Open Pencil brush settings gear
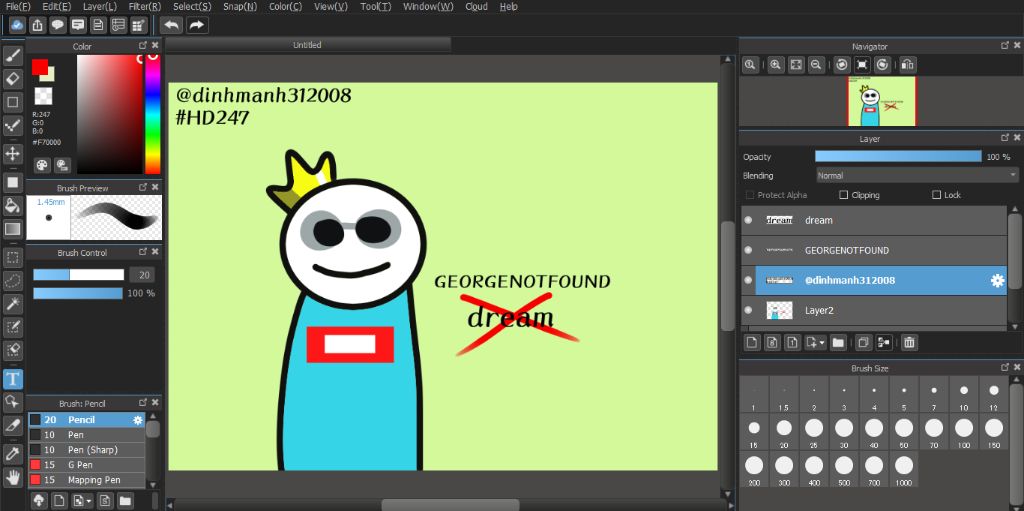The width and height of the screenshot is (1024, 511). coord(138,420)
